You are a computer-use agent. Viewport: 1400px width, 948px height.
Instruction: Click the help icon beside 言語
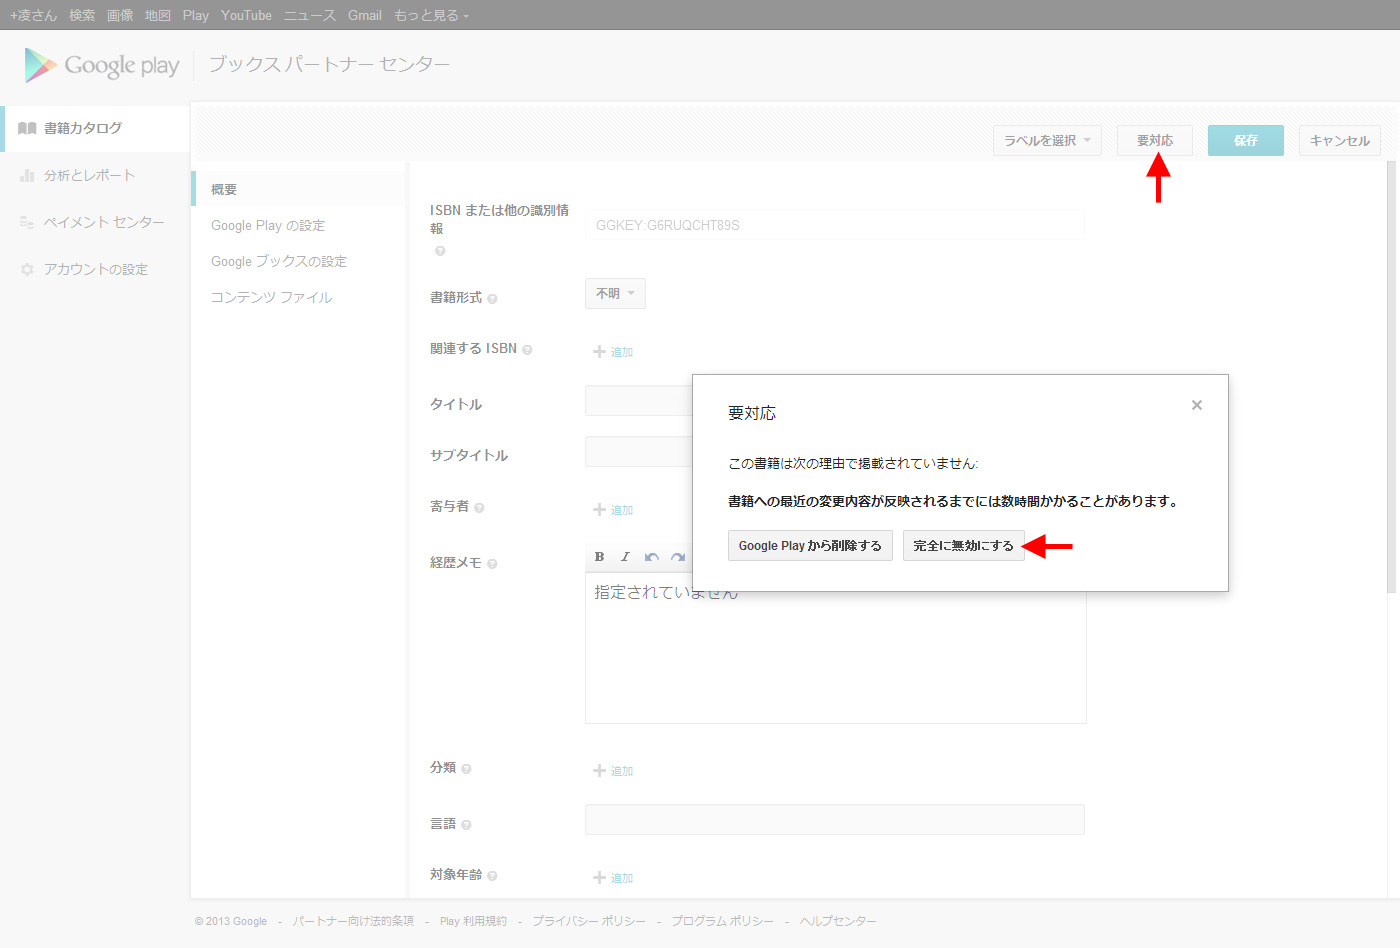click(x=466, y=825)
